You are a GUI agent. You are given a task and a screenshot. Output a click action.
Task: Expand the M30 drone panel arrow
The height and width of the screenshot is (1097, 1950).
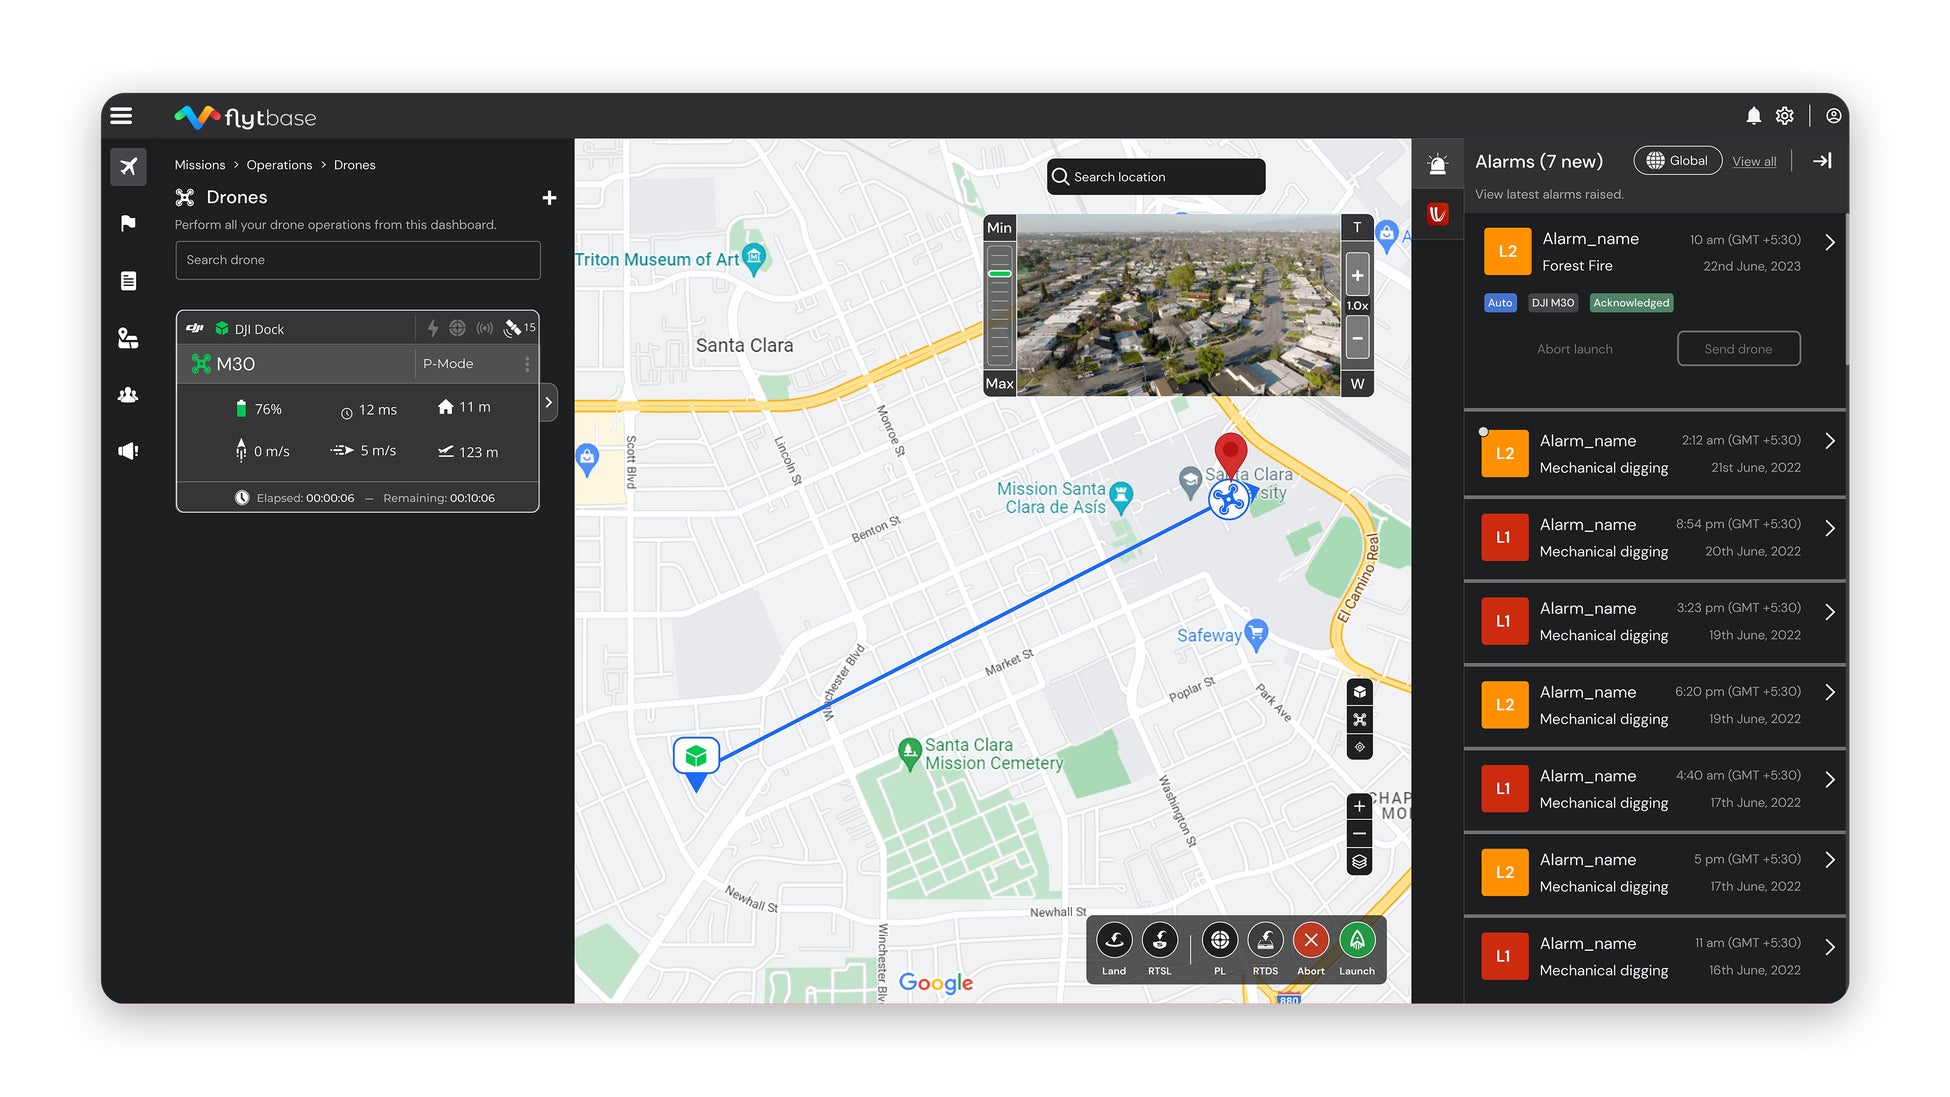pyautogui.click(x=548, y=403)
